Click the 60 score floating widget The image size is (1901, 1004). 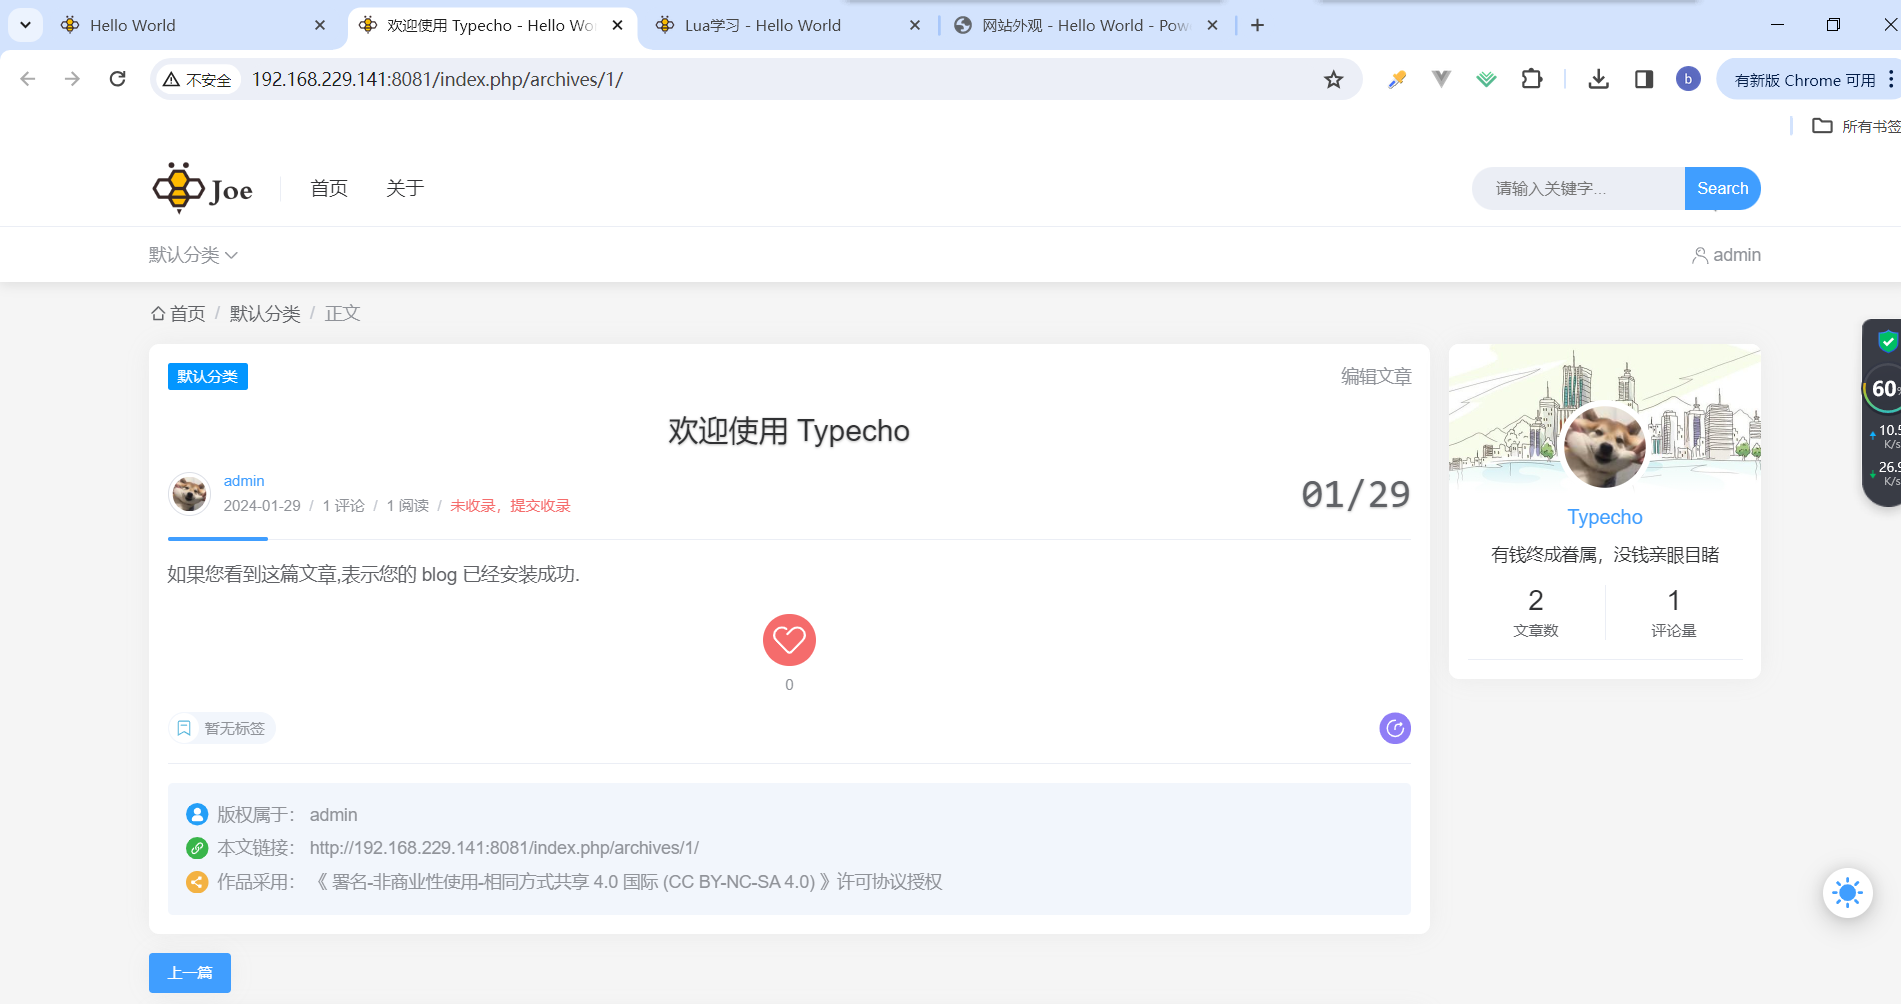point(1884,389)
